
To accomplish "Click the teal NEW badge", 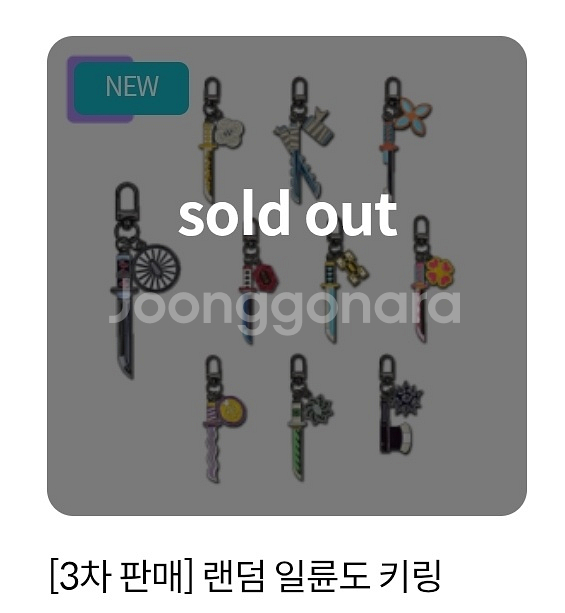I will click(132, 88).
